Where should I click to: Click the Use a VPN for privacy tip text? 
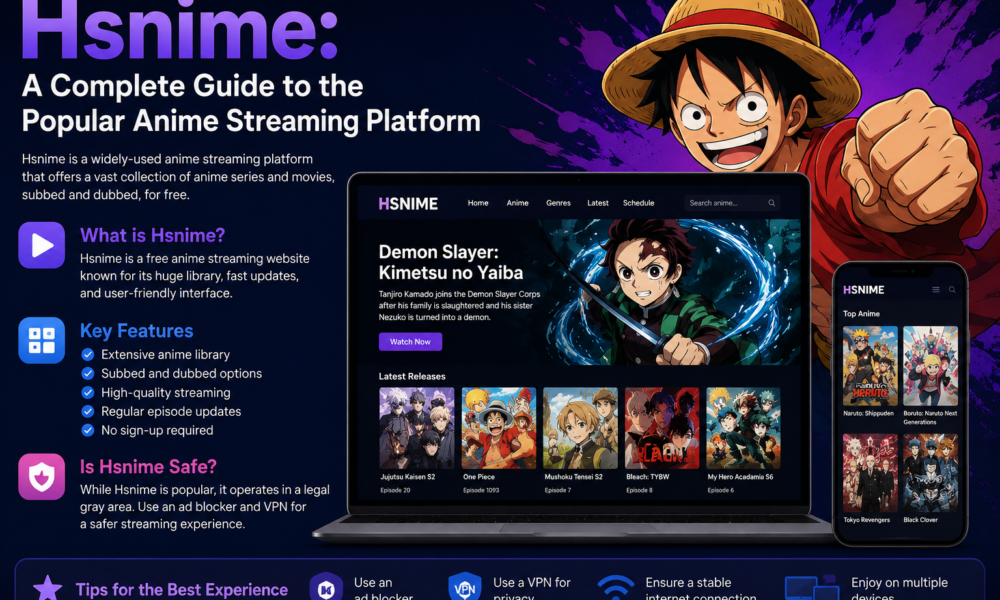point(531,589)
